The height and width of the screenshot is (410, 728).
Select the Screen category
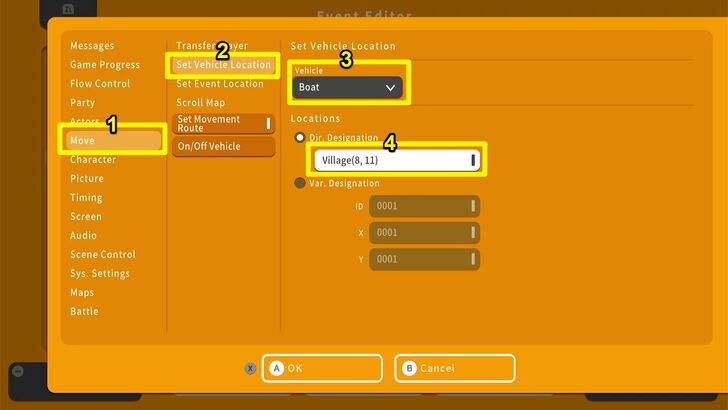85,217
